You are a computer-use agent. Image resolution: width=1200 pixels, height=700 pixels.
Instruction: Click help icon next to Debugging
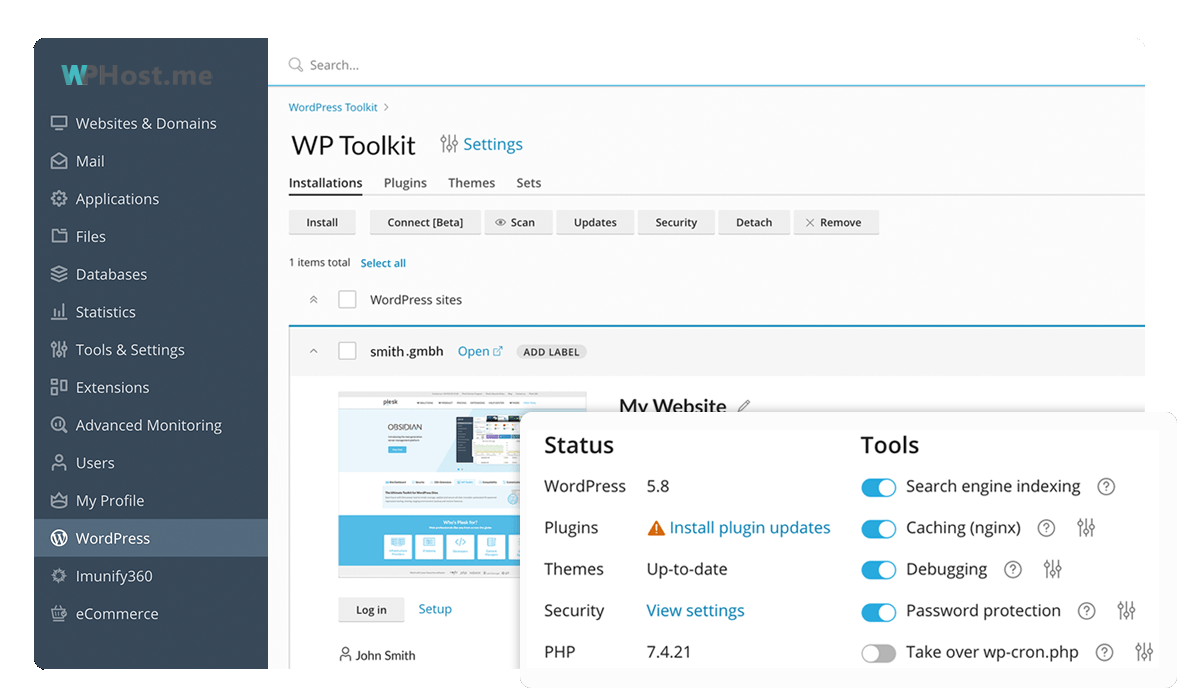tap(1013, 570)
